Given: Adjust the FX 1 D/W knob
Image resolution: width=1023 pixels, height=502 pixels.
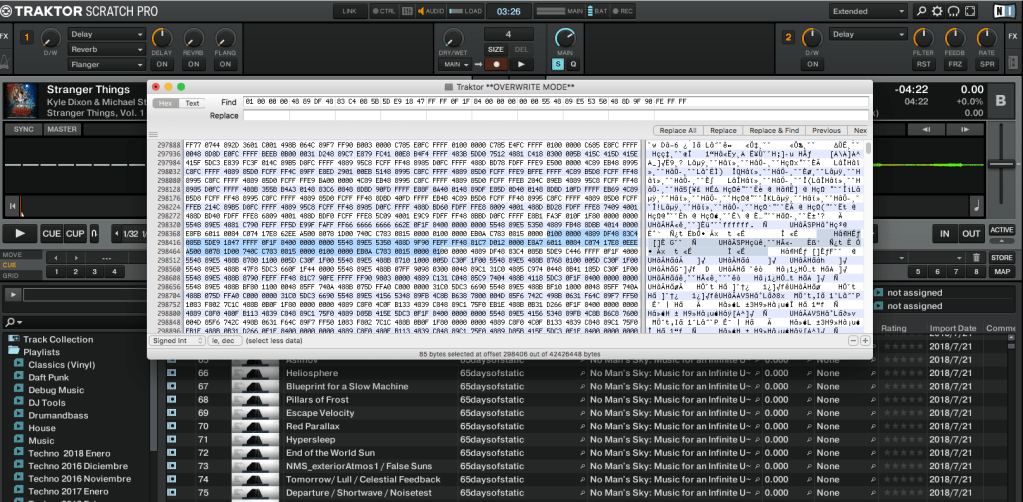Looking at the screenshot, I should 50,39.
